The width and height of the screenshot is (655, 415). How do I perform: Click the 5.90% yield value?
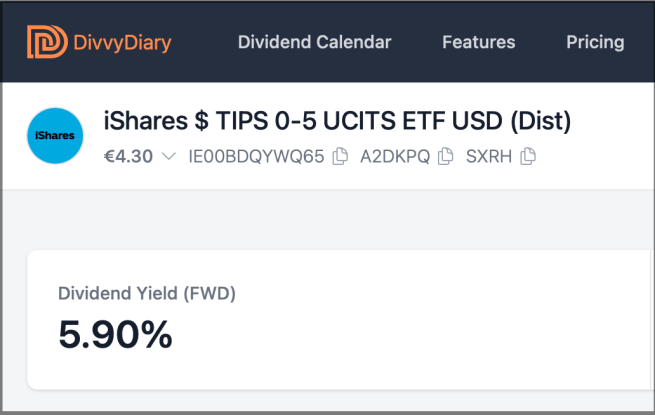tap(115, 335)
